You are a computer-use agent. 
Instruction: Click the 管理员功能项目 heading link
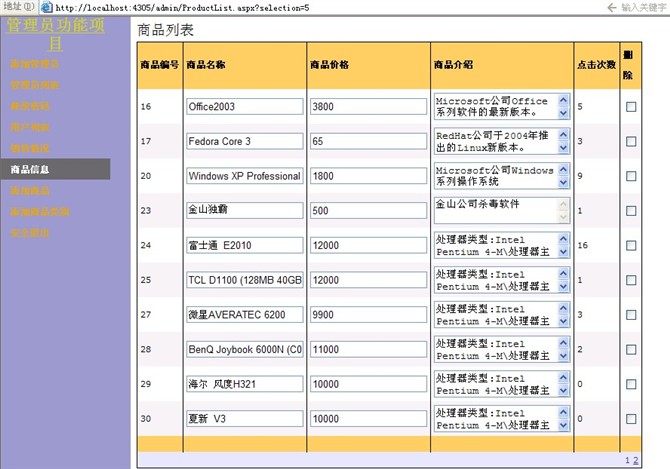55,34
